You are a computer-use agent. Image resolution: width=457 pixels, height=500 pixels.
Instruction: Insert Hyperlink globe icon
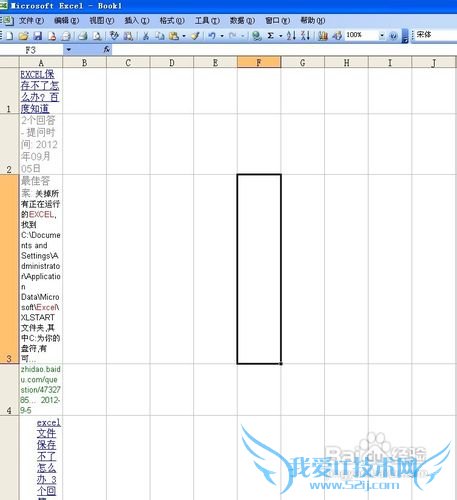(257, 35)
